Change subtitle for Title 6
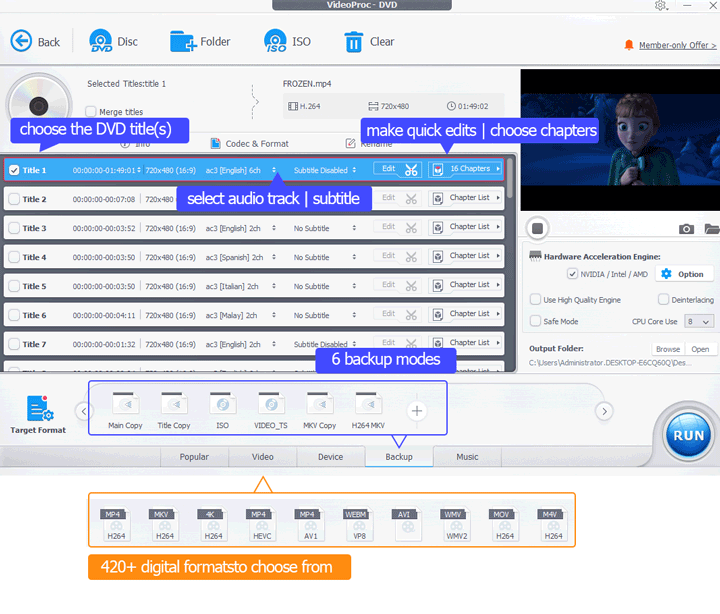Image resolution: width=720 pixels, height=614 pixels. coord(354,315)
